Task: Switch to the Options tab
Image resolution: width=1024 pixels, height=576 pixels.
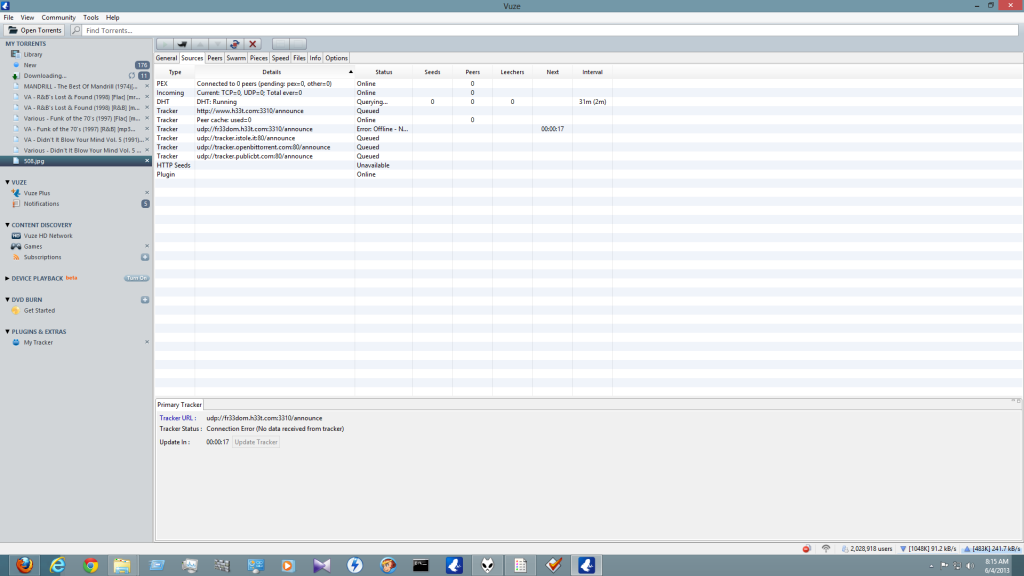Action: 336,58
